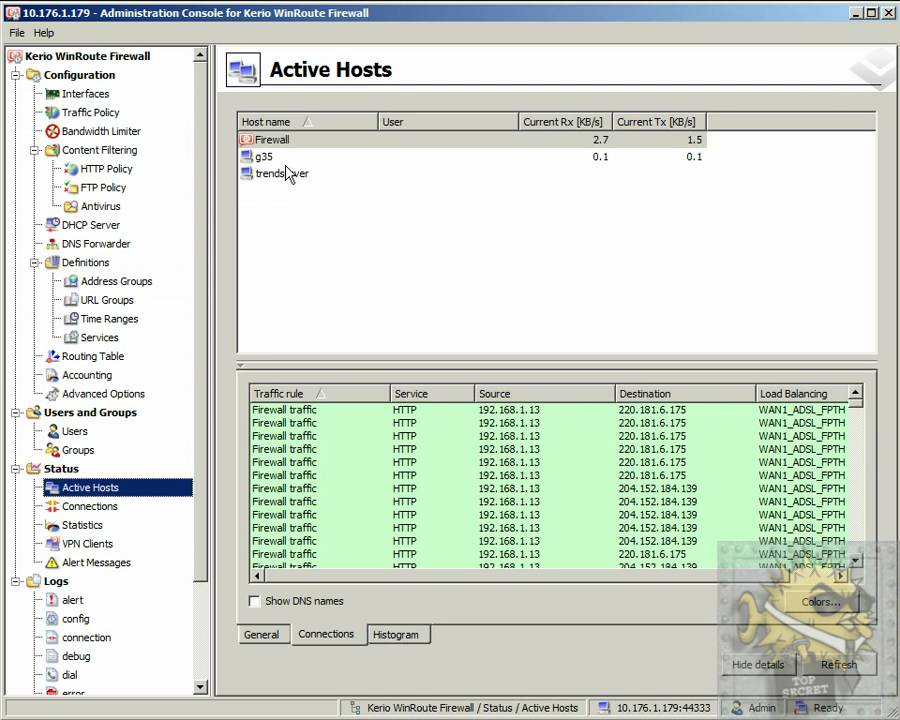Collapse Users and Groups node
This screenshot has height=720, width=900.
tap(15, 413)
